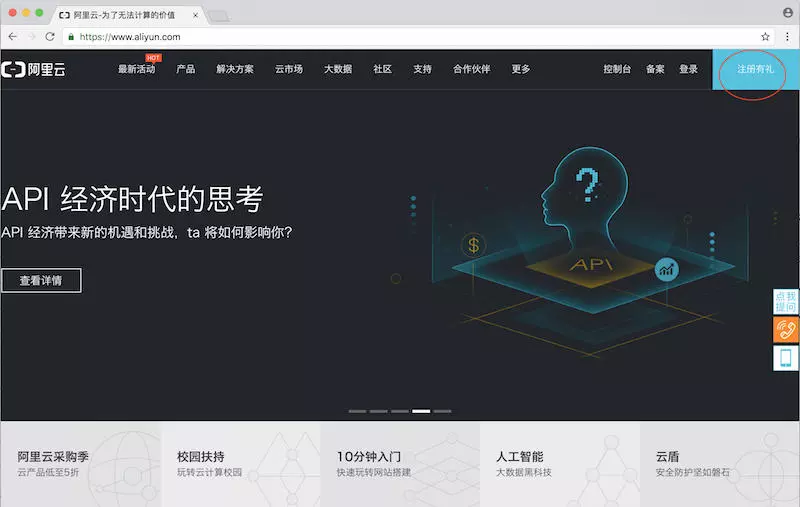800x507 pixels.
Task: Click the API head illustration in banner
Action: click(x=592, y=250)
